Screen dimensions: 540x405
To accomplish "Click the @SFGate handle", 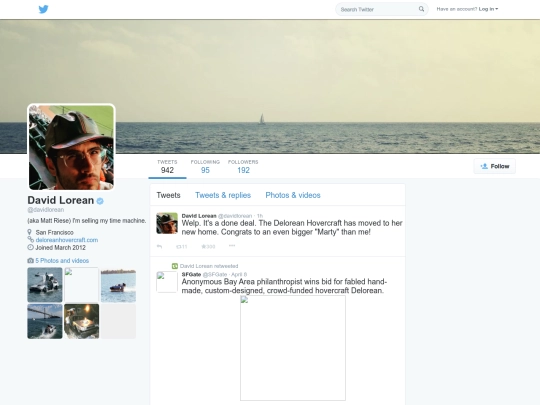I will pyautogui.click(x=215, y=274).
